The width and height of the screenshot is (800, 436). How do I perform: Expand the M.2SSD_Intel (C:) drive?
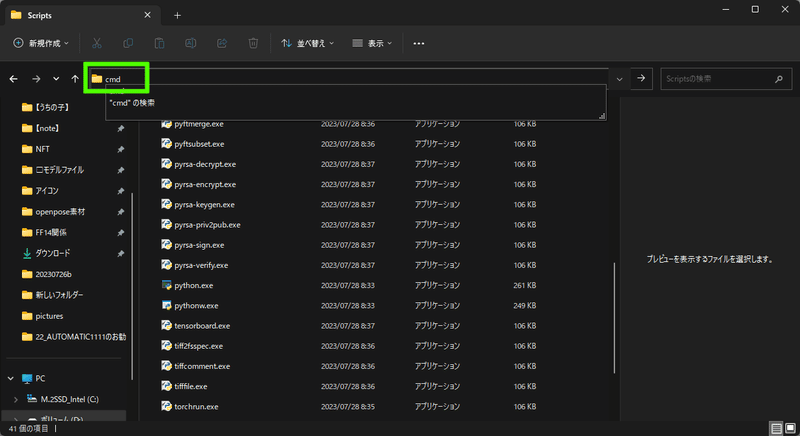[16, 399]
